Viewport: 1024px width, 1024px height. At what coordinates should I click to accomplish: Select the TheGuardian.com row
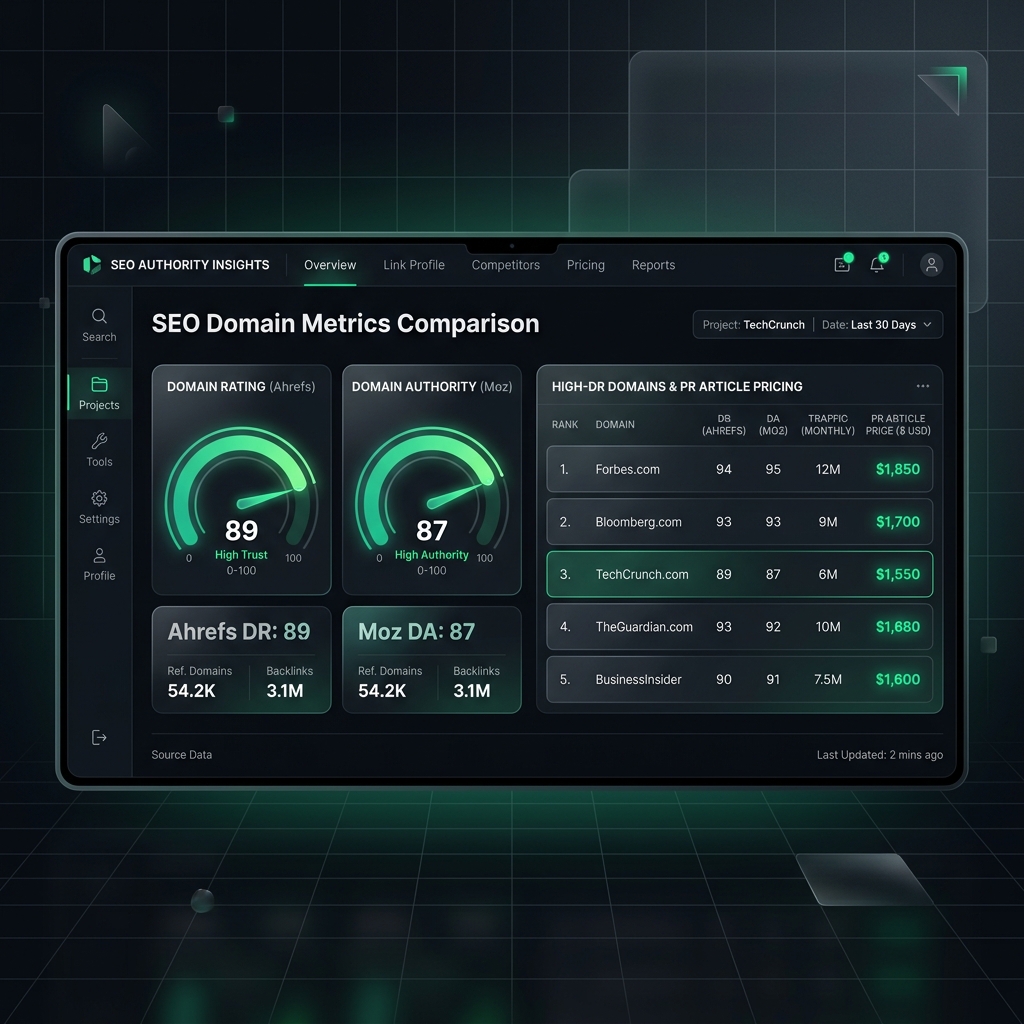[x=739, y=627]
